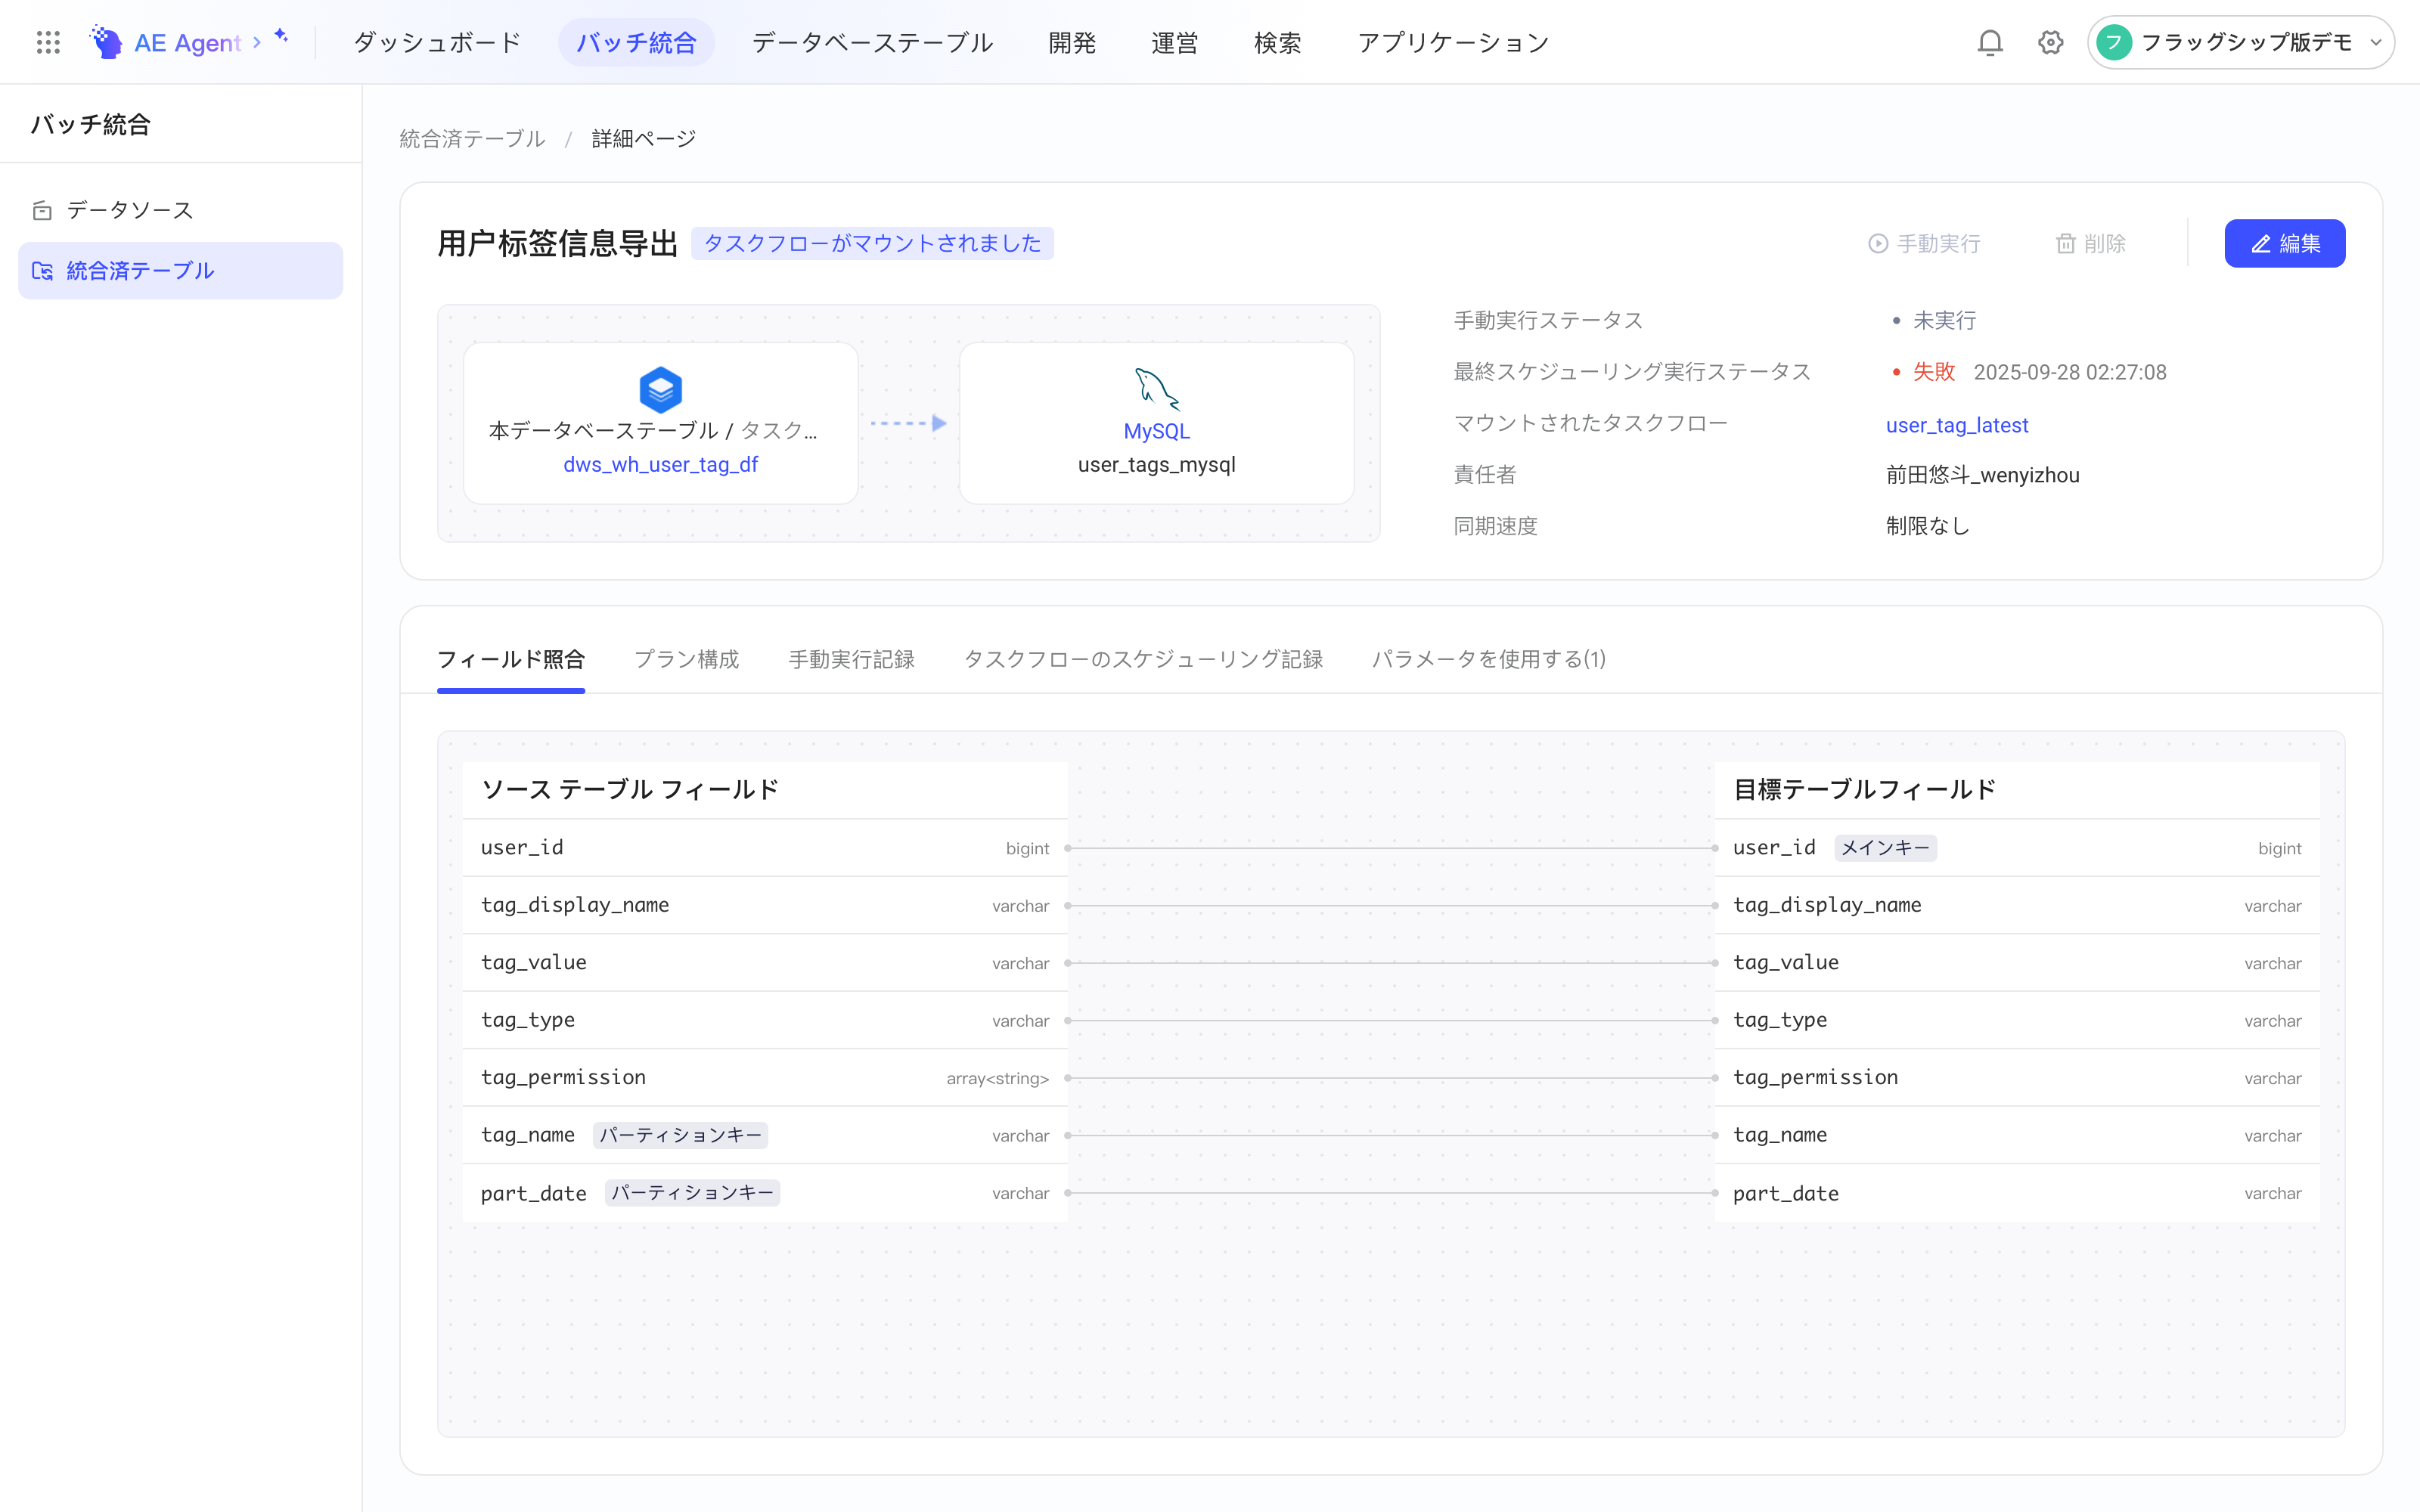2420x1512 pixels.
Task: Switch to the フィールド照合 tab
Action: 511,659
